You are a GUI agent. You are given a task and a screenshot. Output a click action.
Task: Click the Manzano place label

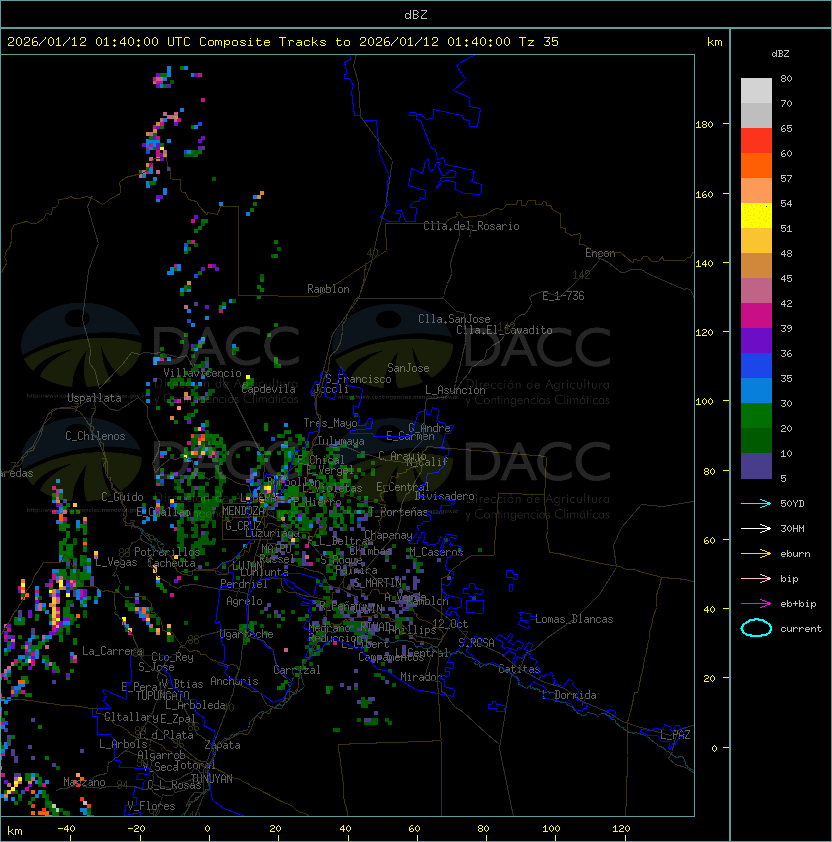[84, 782]
